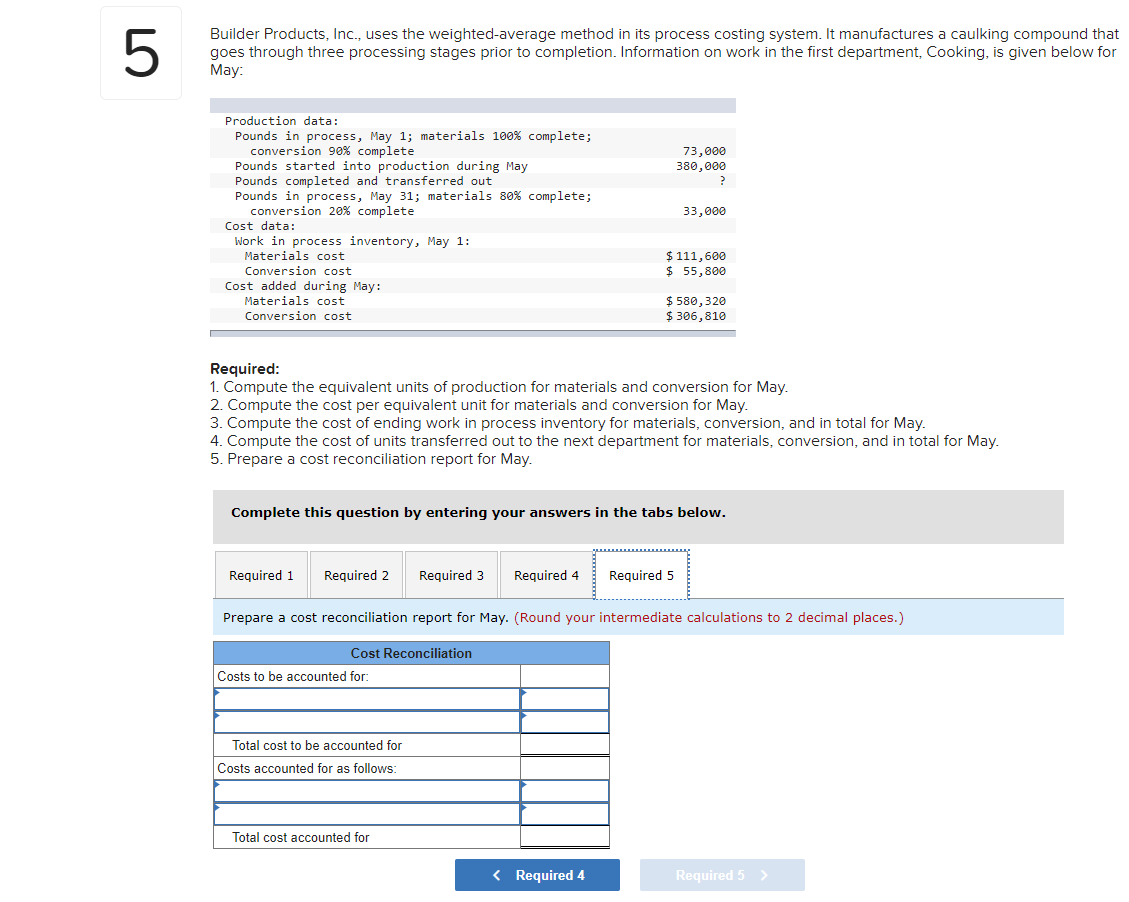Click the question number 5 badge
Screen dimensions: 1129x902
pos(140,51)
